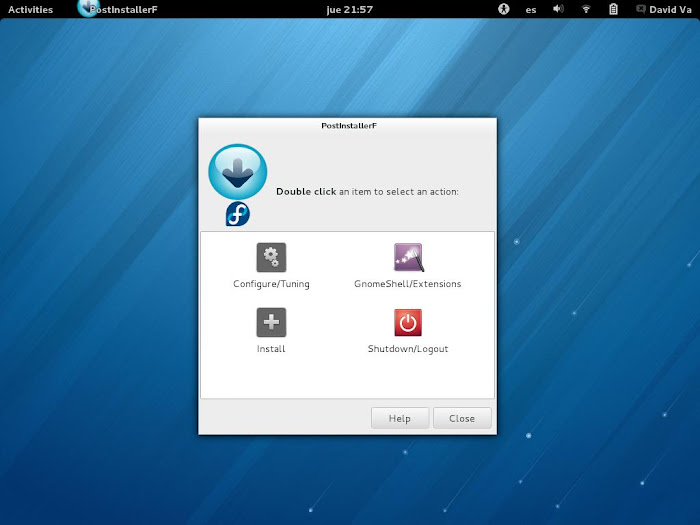Open the 'es' keyboard layout menu
Viewport: 700px width, 525px height.
[x=531, y=9]
